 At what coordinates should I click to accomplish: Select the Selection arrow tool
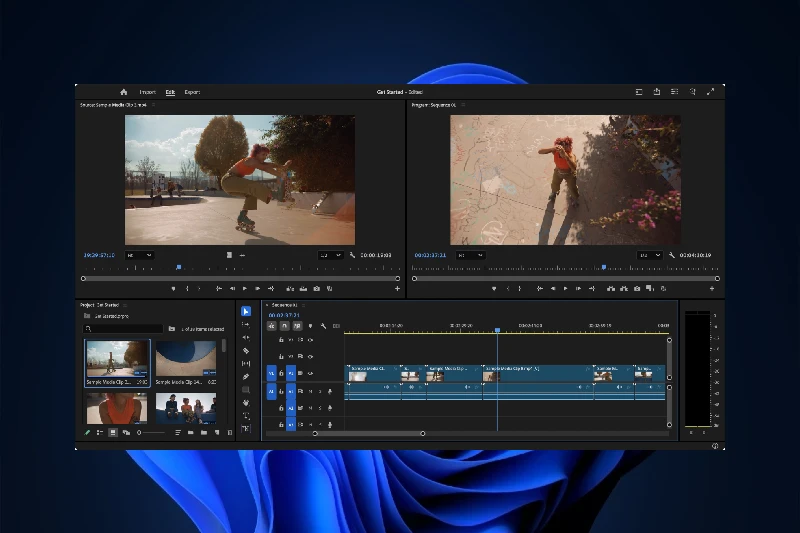click(246, 312)
